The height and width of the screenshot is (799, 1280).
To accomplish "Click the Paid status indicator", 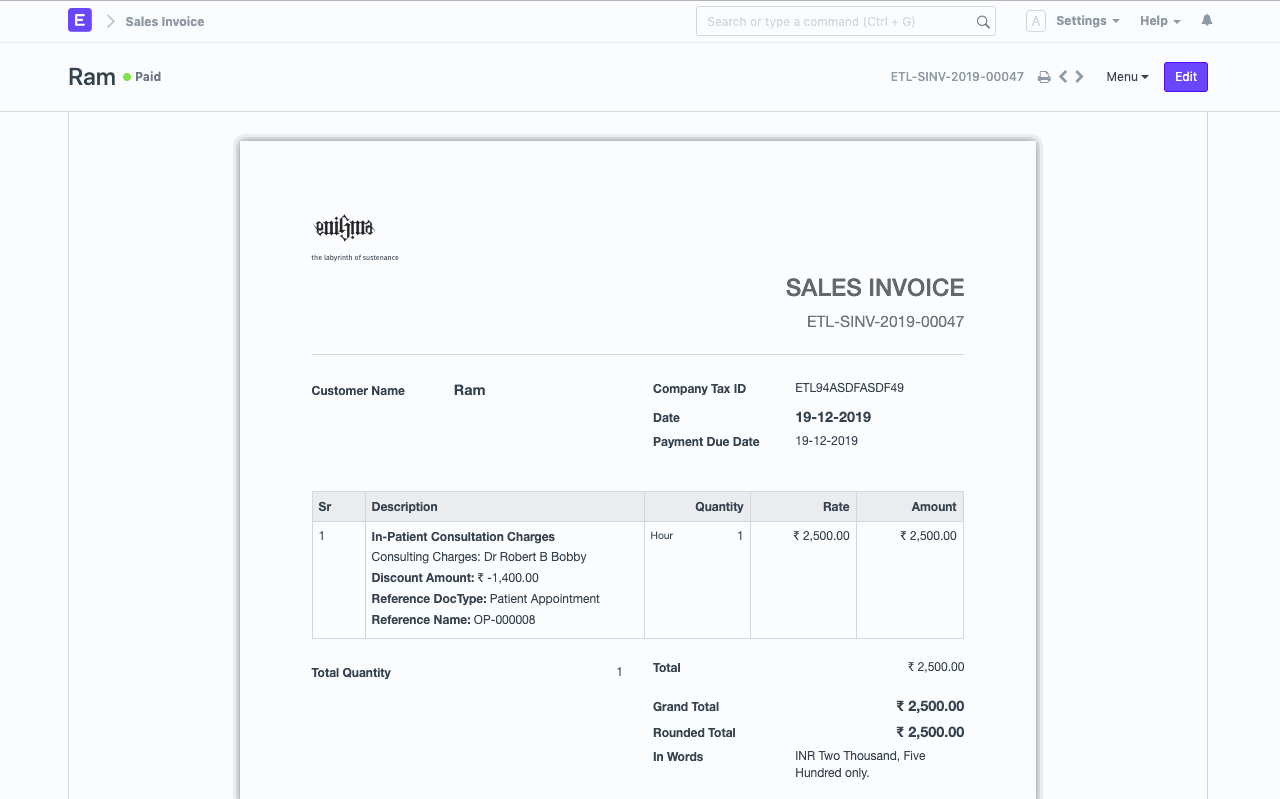I will (142, 76).
